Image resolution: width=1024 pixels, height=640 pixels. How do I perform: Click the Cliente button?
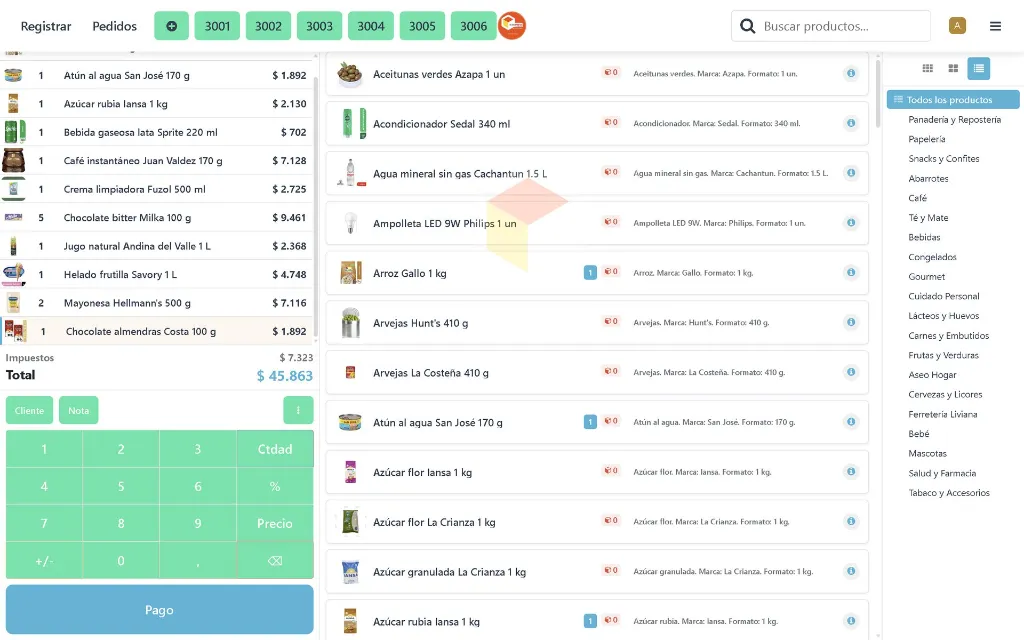point(29,410)
